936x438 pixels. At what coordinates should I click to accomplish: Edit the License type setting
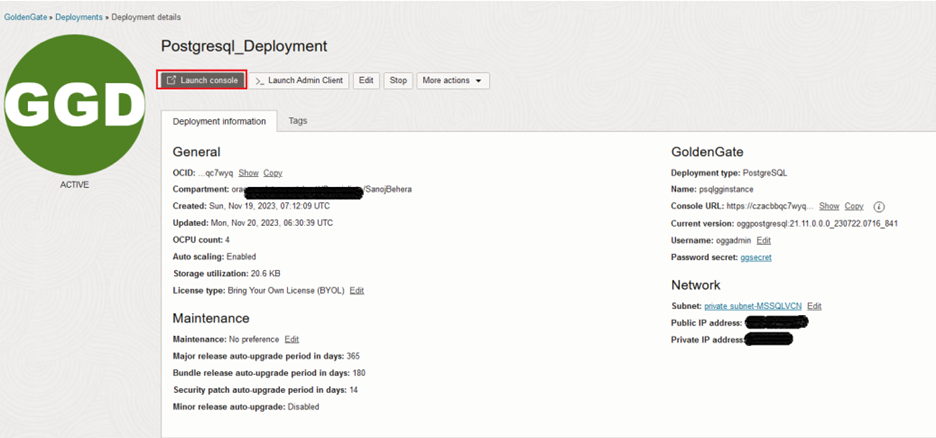point(356,291)
